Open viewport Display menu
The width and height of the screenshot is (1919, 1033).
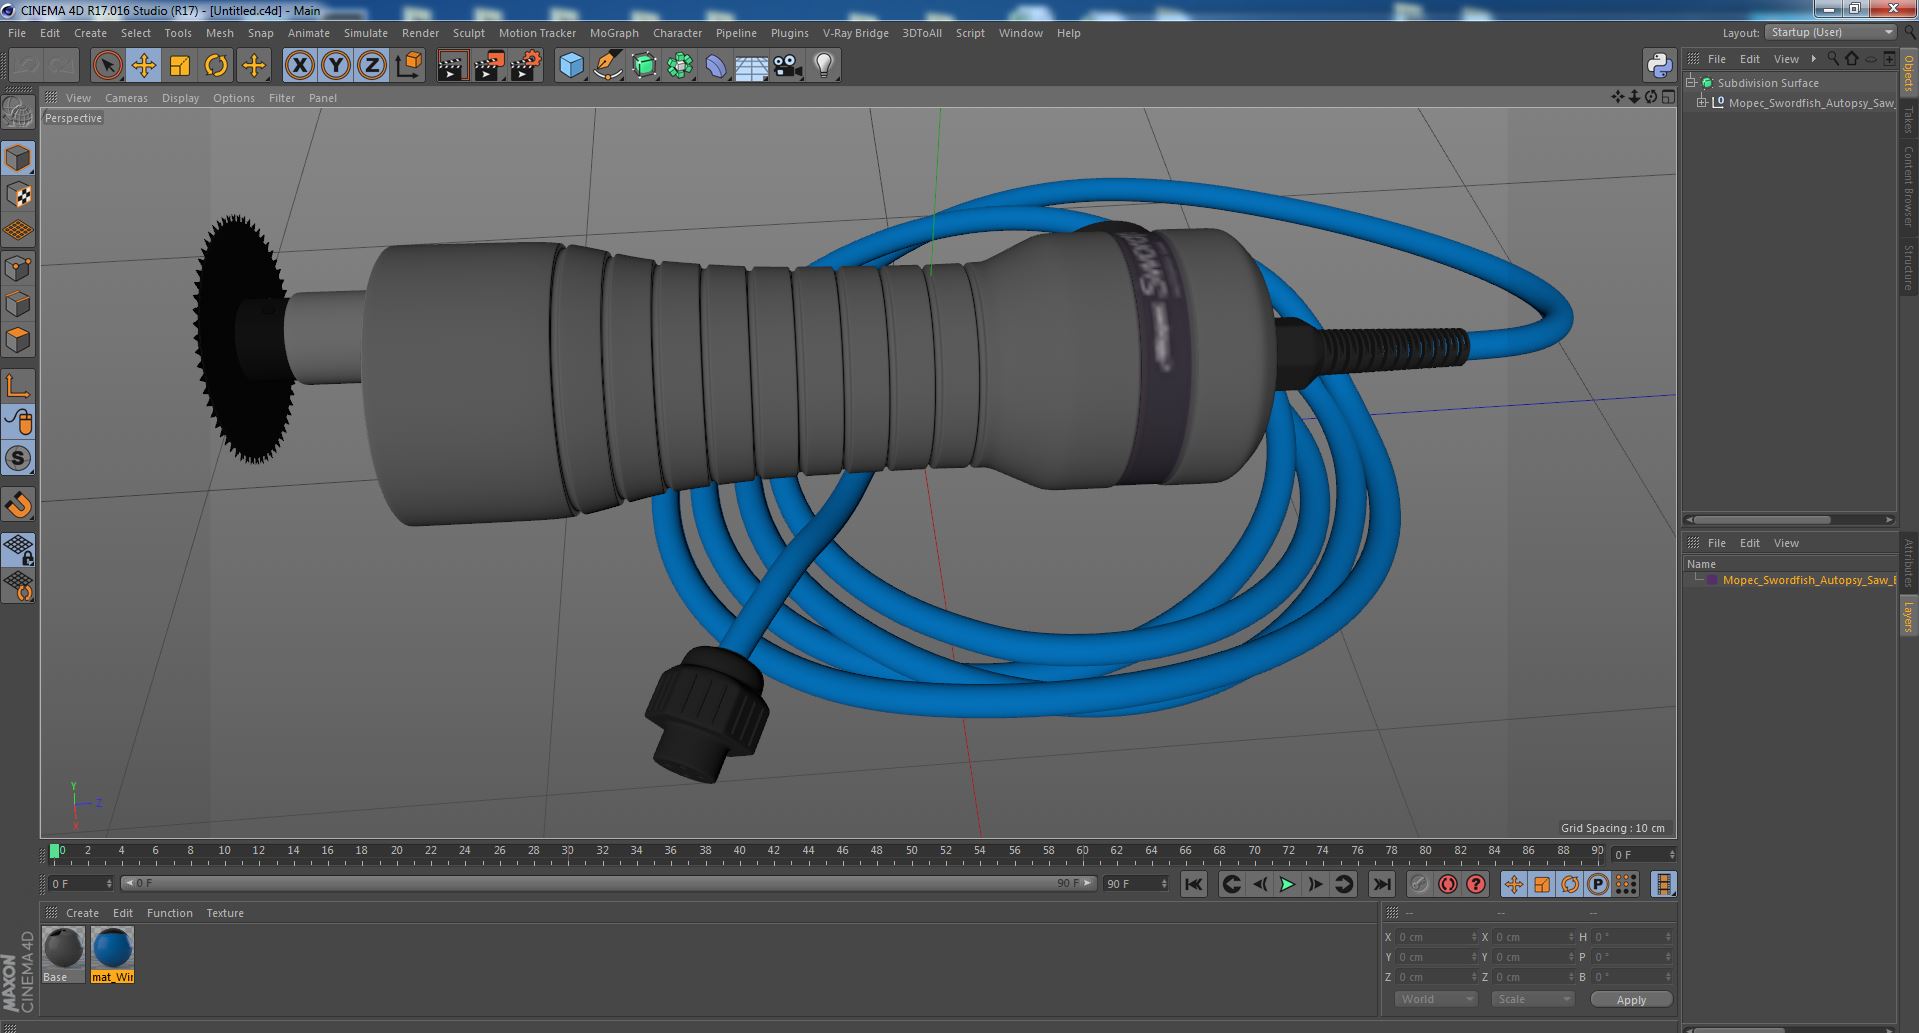[180, 98]
